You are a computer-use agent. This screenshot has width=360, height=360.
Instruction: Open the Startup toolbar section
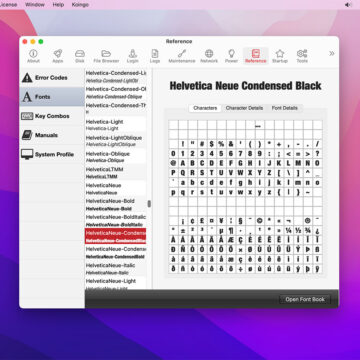click(x=280, y=56)
